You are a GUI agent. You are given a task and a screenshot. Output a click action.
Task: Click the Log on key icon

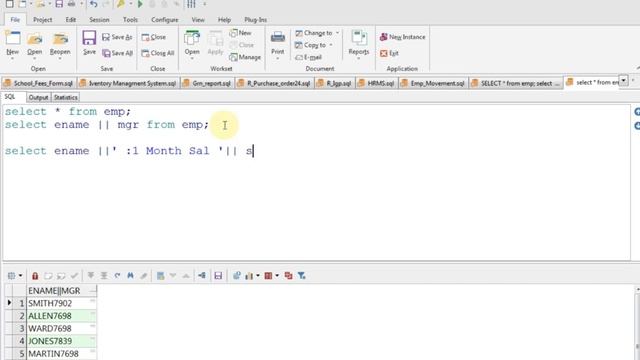pos(121,4)
